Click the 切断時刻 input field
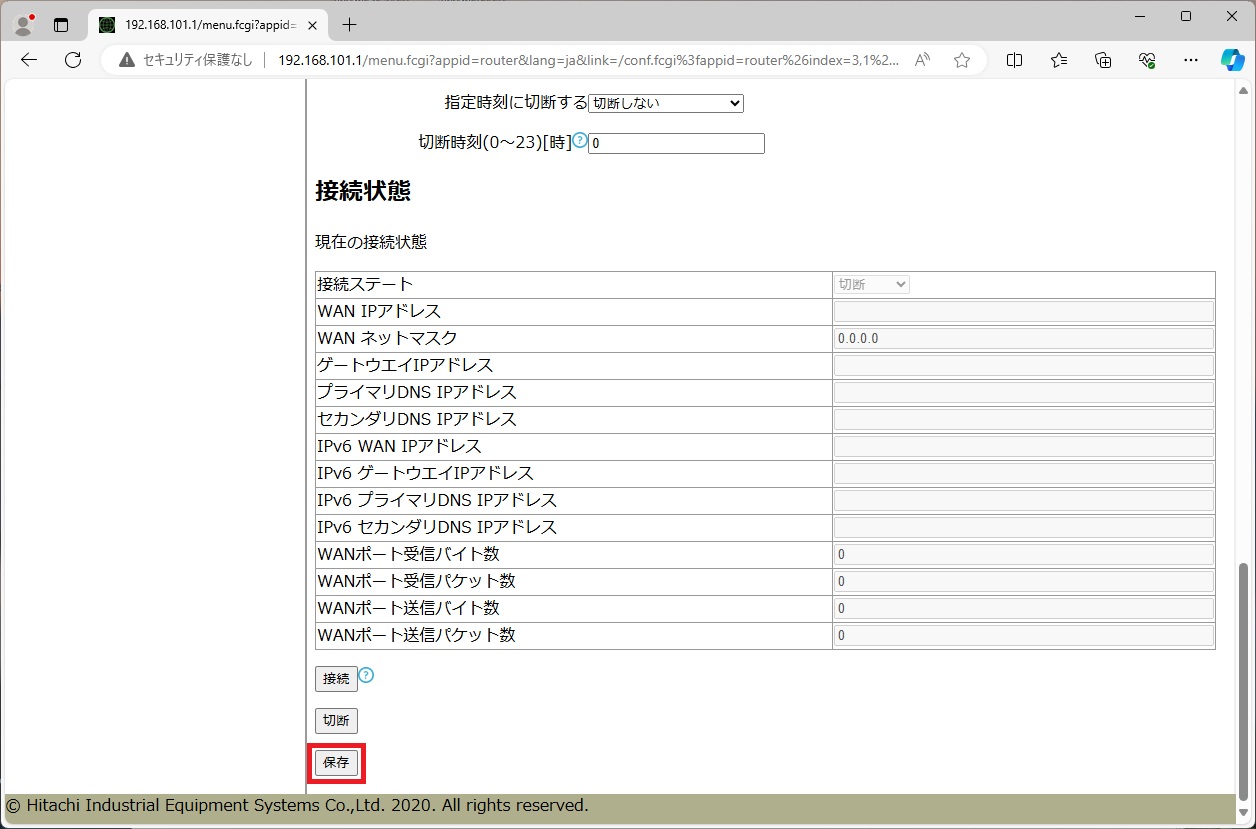The image size is (1256, 829). tap(676, 143)
